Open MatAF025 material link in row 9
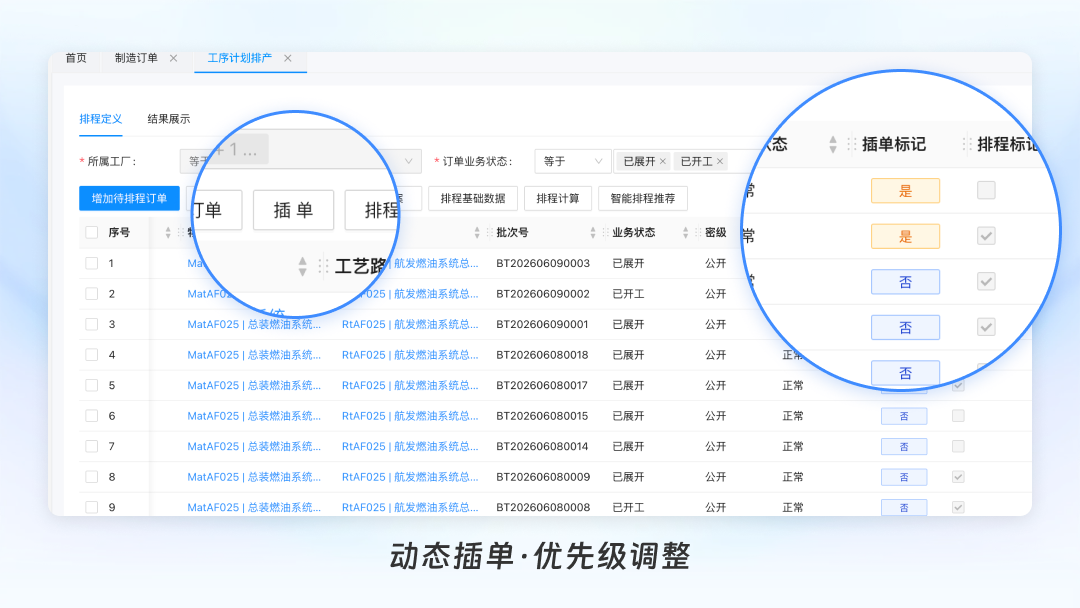This screenshot has height=608, width=1080. pos(254,507)
